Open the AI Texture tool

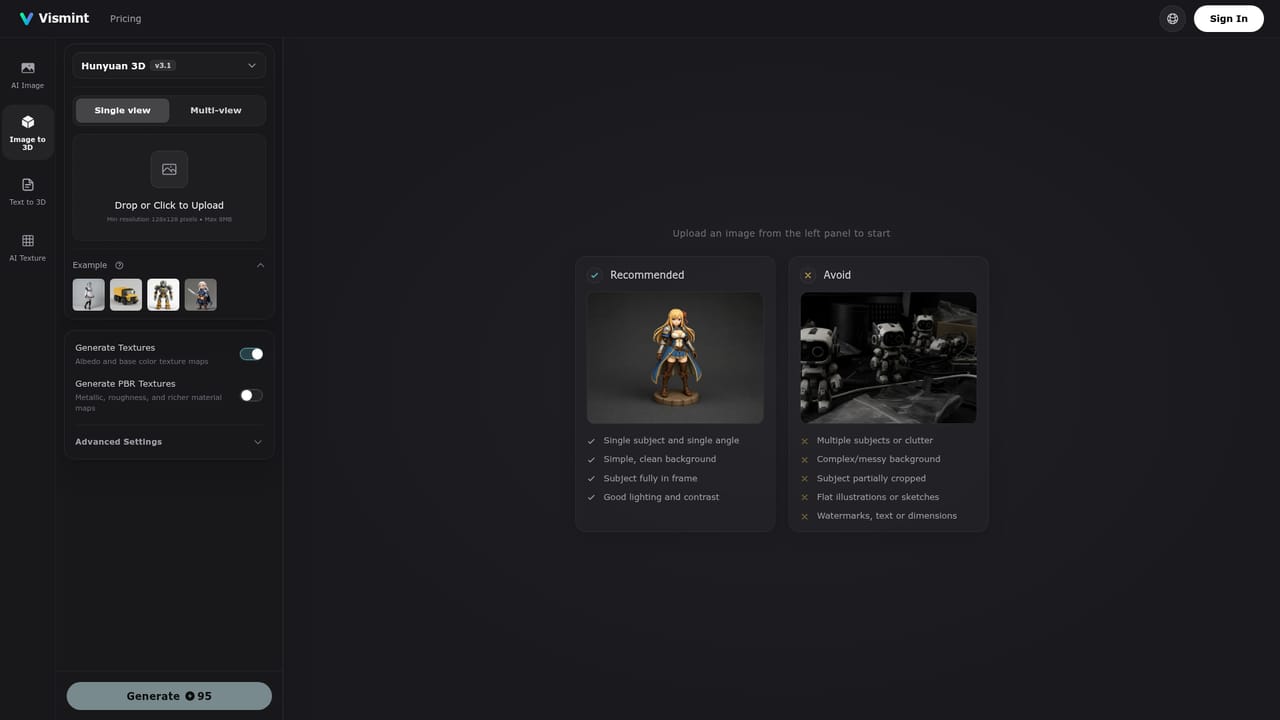[x=28, y=247]
